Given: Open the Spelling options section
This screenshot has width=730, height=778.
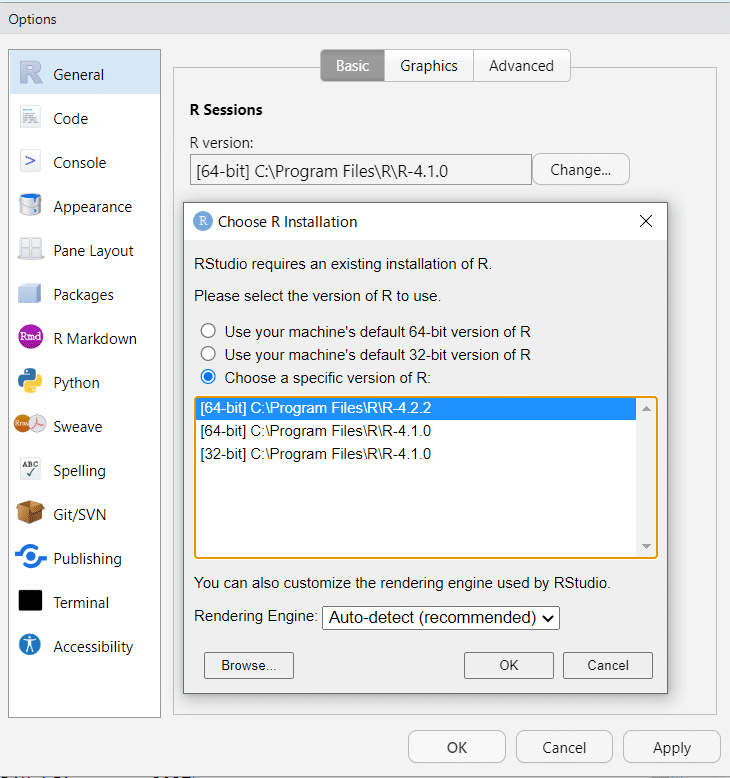Looking at the screenshot, I should (x=85, y=470).
